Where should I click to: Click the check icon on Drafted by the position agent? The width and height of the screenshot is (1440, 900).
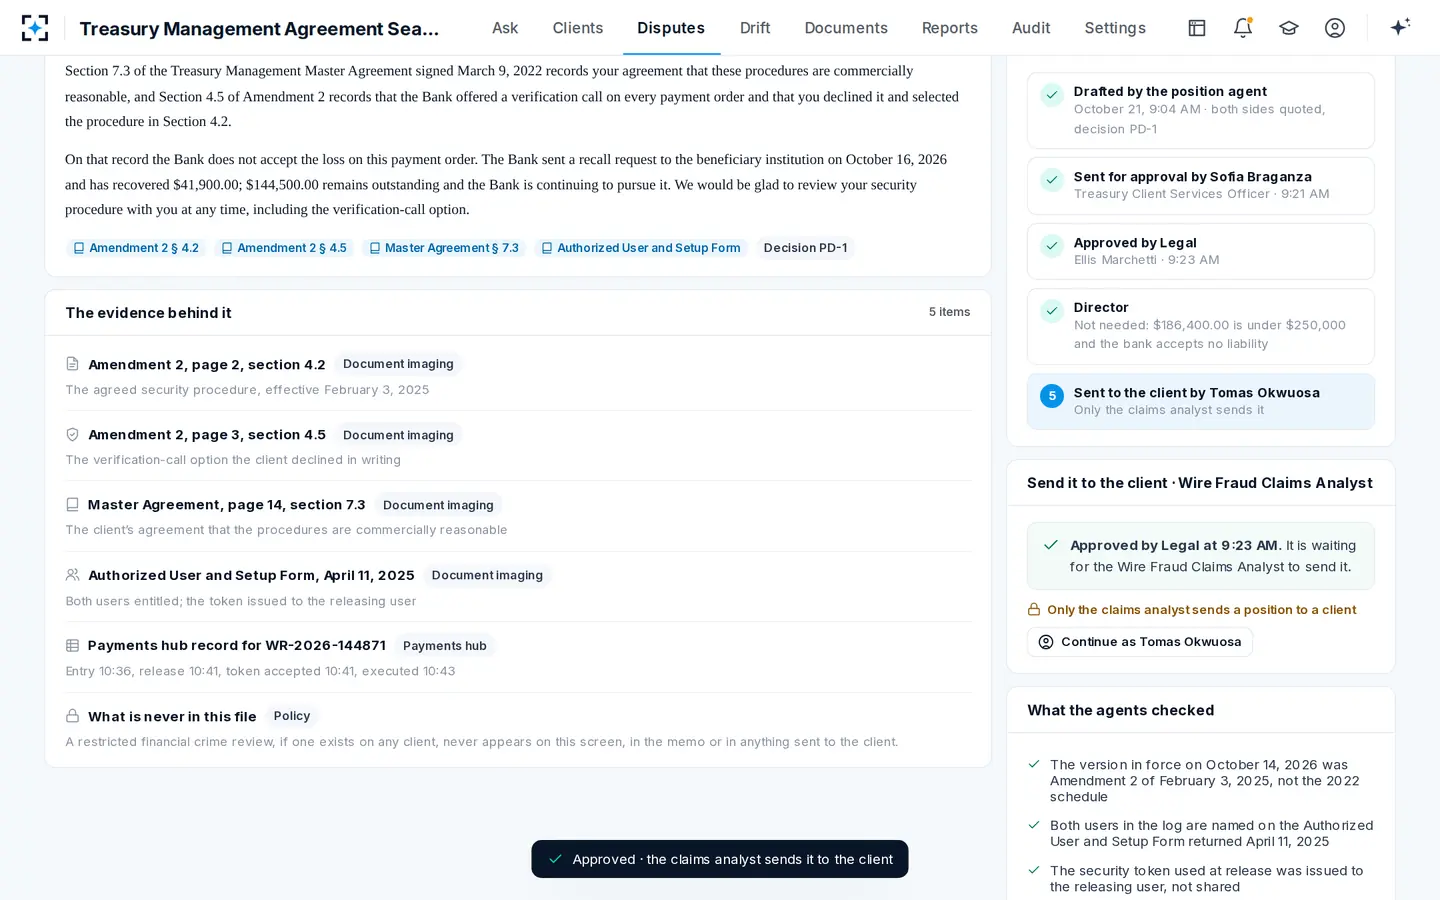point(1052,94)
